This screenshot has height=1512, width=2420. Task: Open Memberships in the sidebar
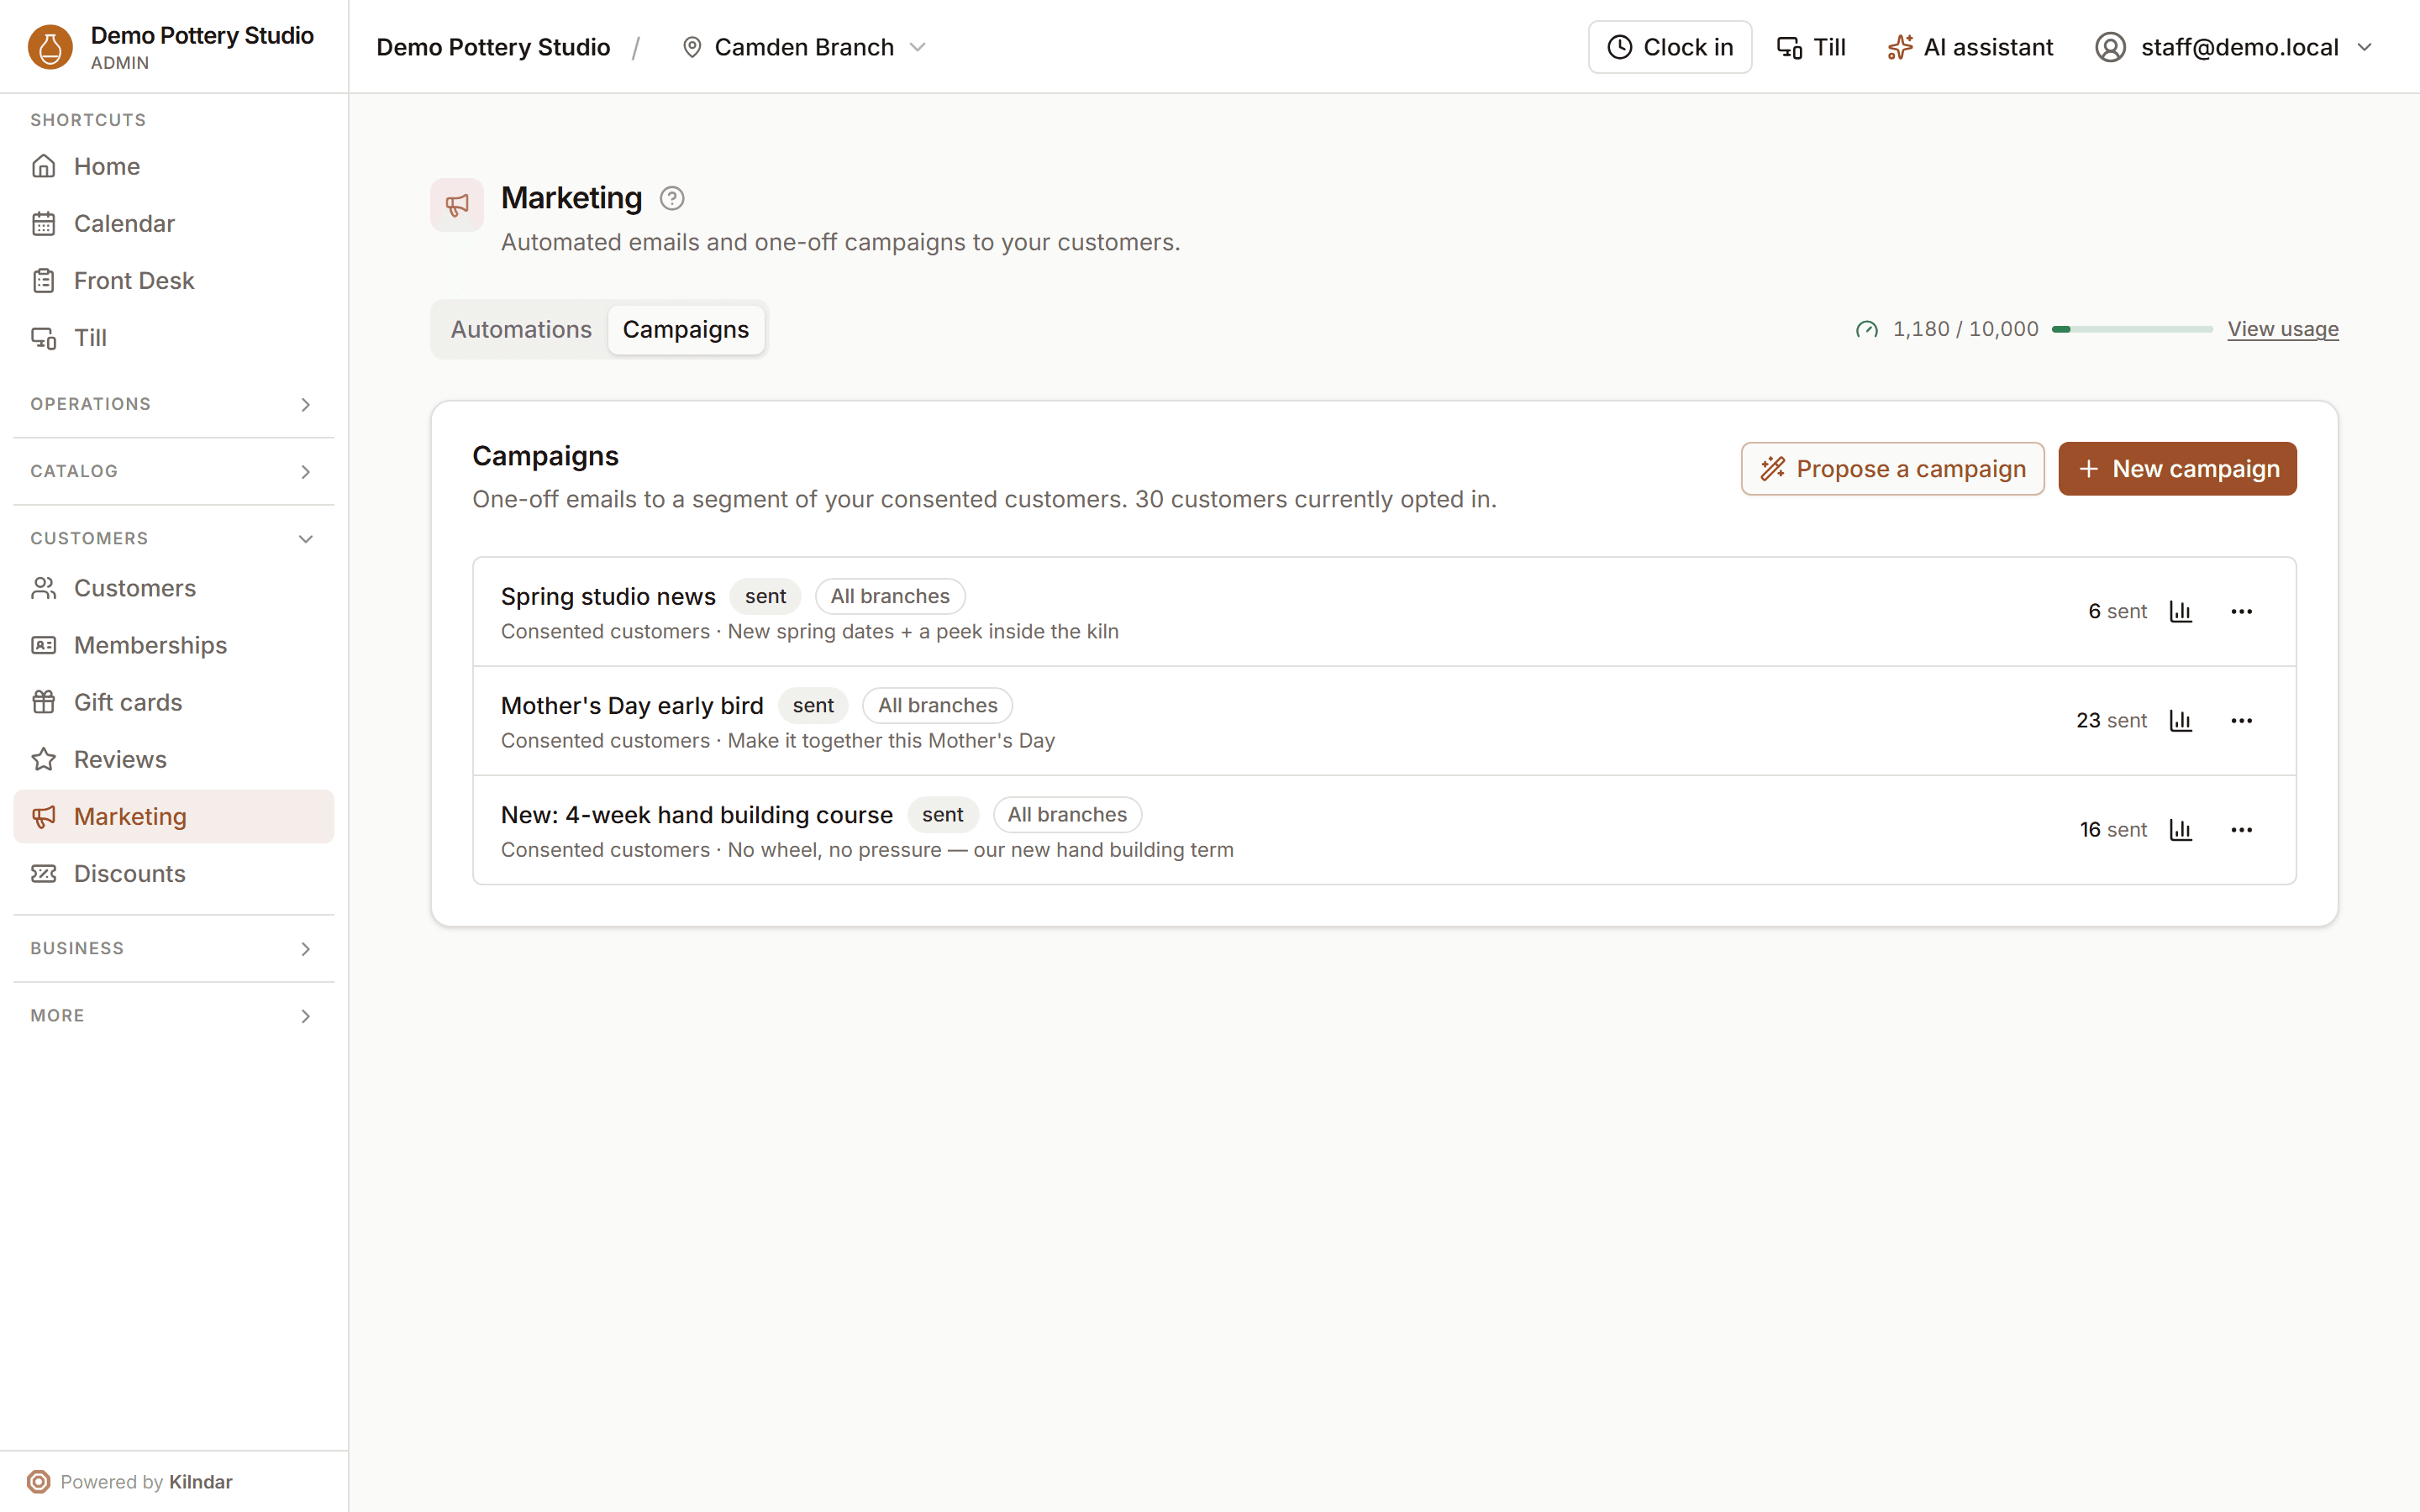click(174, 645)
